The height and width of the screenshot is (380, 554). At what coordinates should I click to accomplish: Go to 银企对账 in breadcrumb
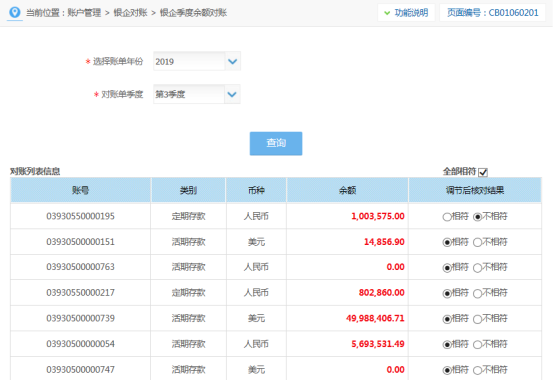tap(130, 13)
